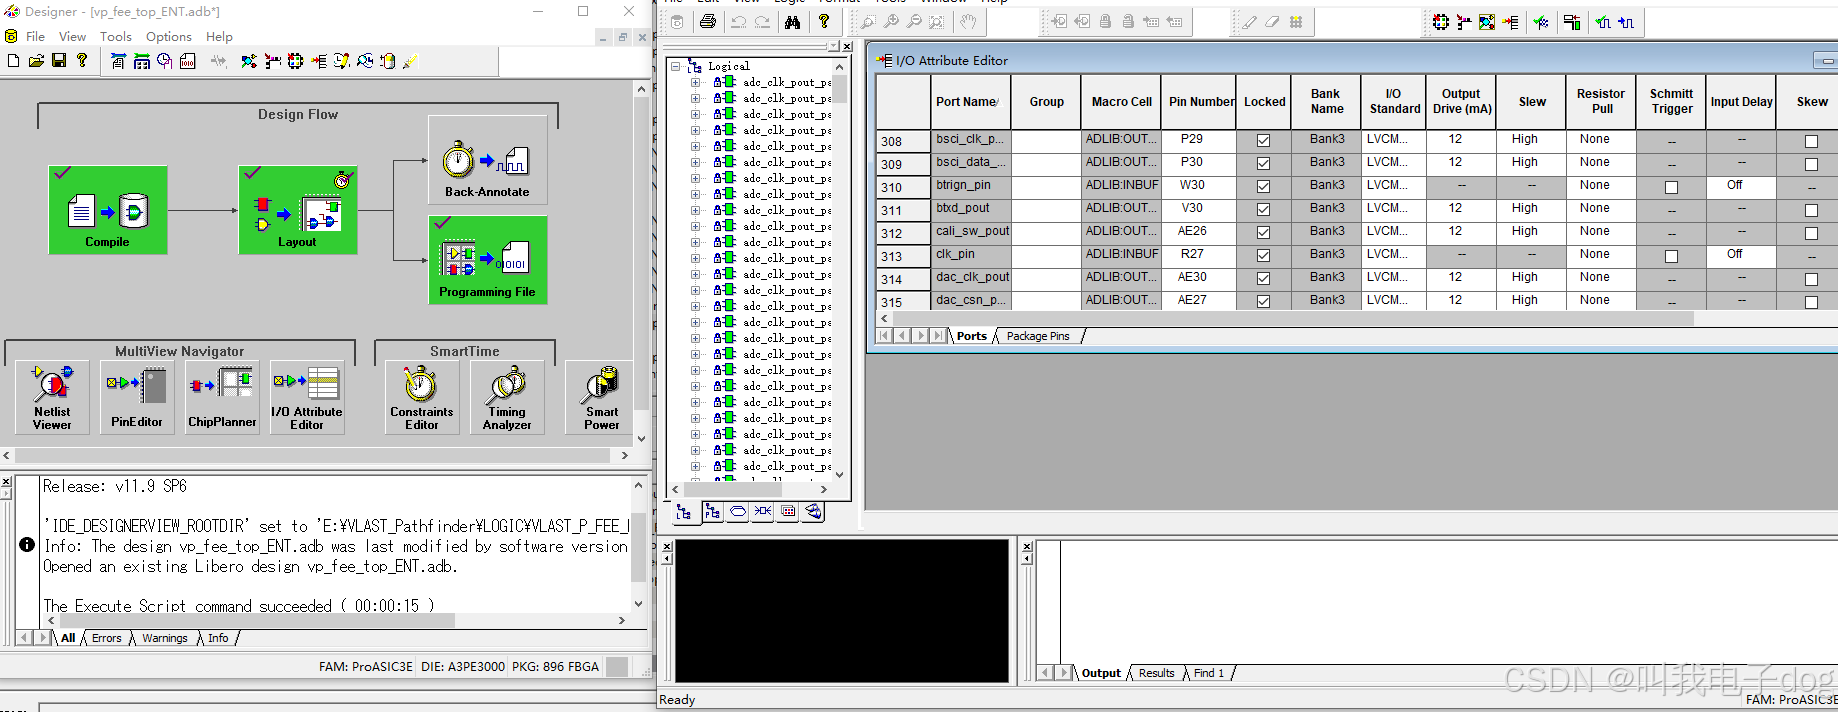Toggle Locked checkbox for btrign_pin row

coord(1263,187)
